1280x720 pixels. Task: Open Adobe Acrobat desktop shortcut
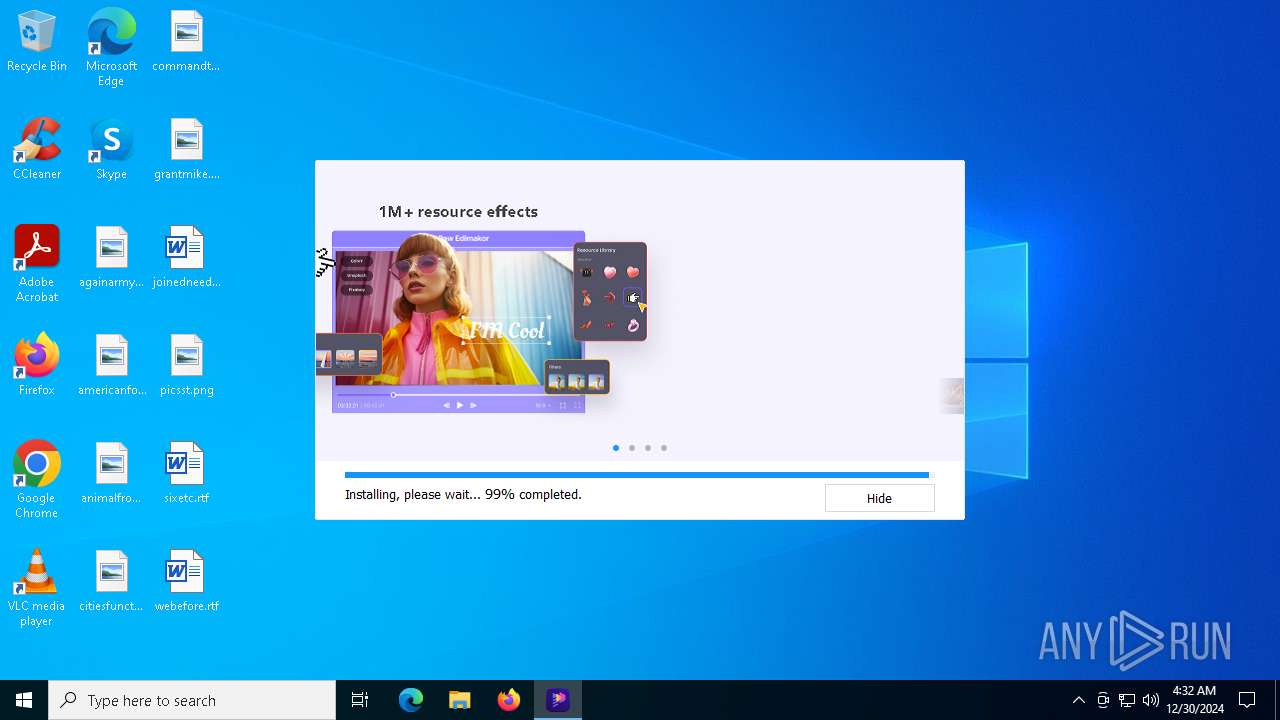tap(37, 264)
